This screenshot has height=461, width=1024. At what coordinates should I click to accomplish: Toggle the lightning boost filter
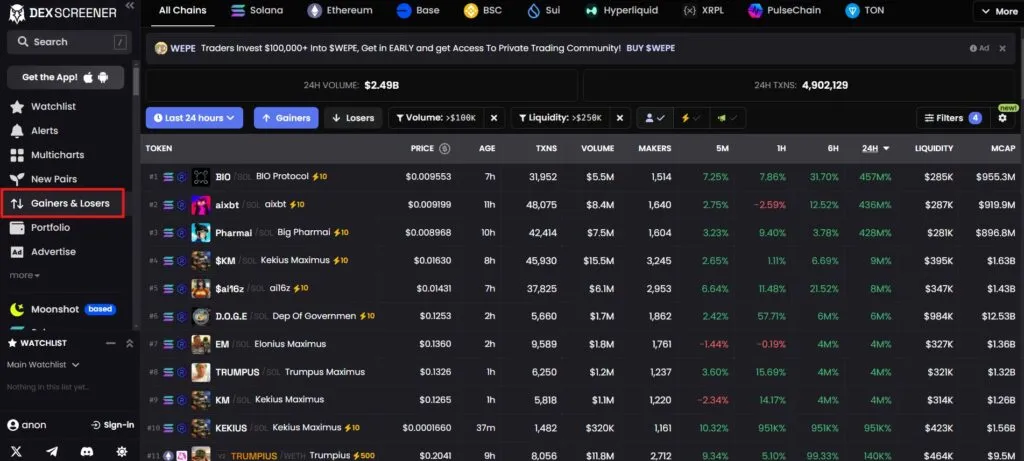point(690,118)
